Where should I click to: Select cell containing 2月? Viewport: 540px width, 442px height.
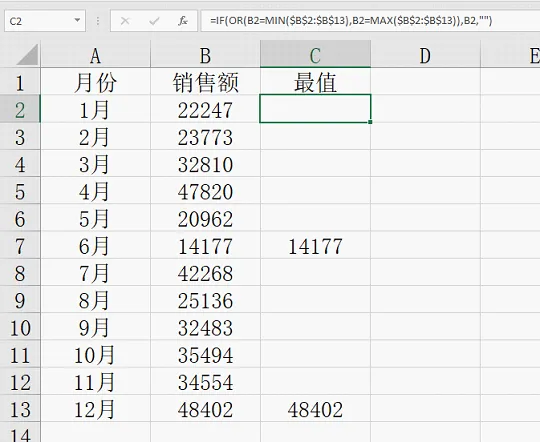coord(95,136)
